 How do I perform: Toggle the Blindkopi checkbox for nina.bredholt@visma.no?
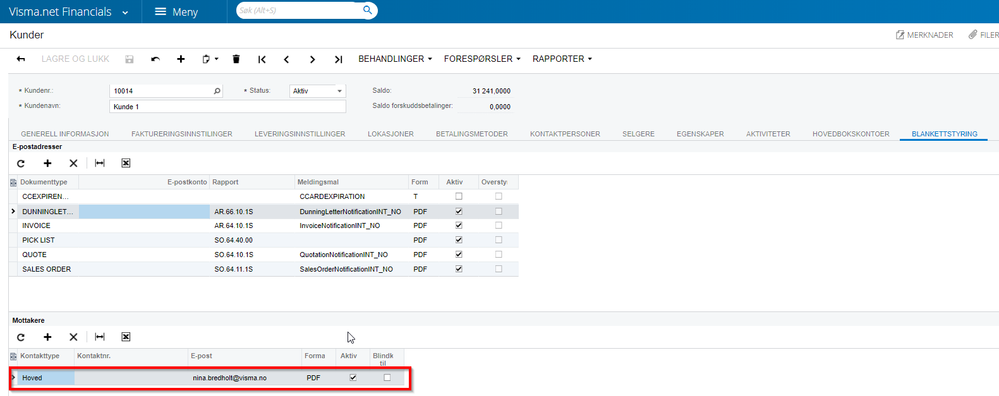coord(387,378)
